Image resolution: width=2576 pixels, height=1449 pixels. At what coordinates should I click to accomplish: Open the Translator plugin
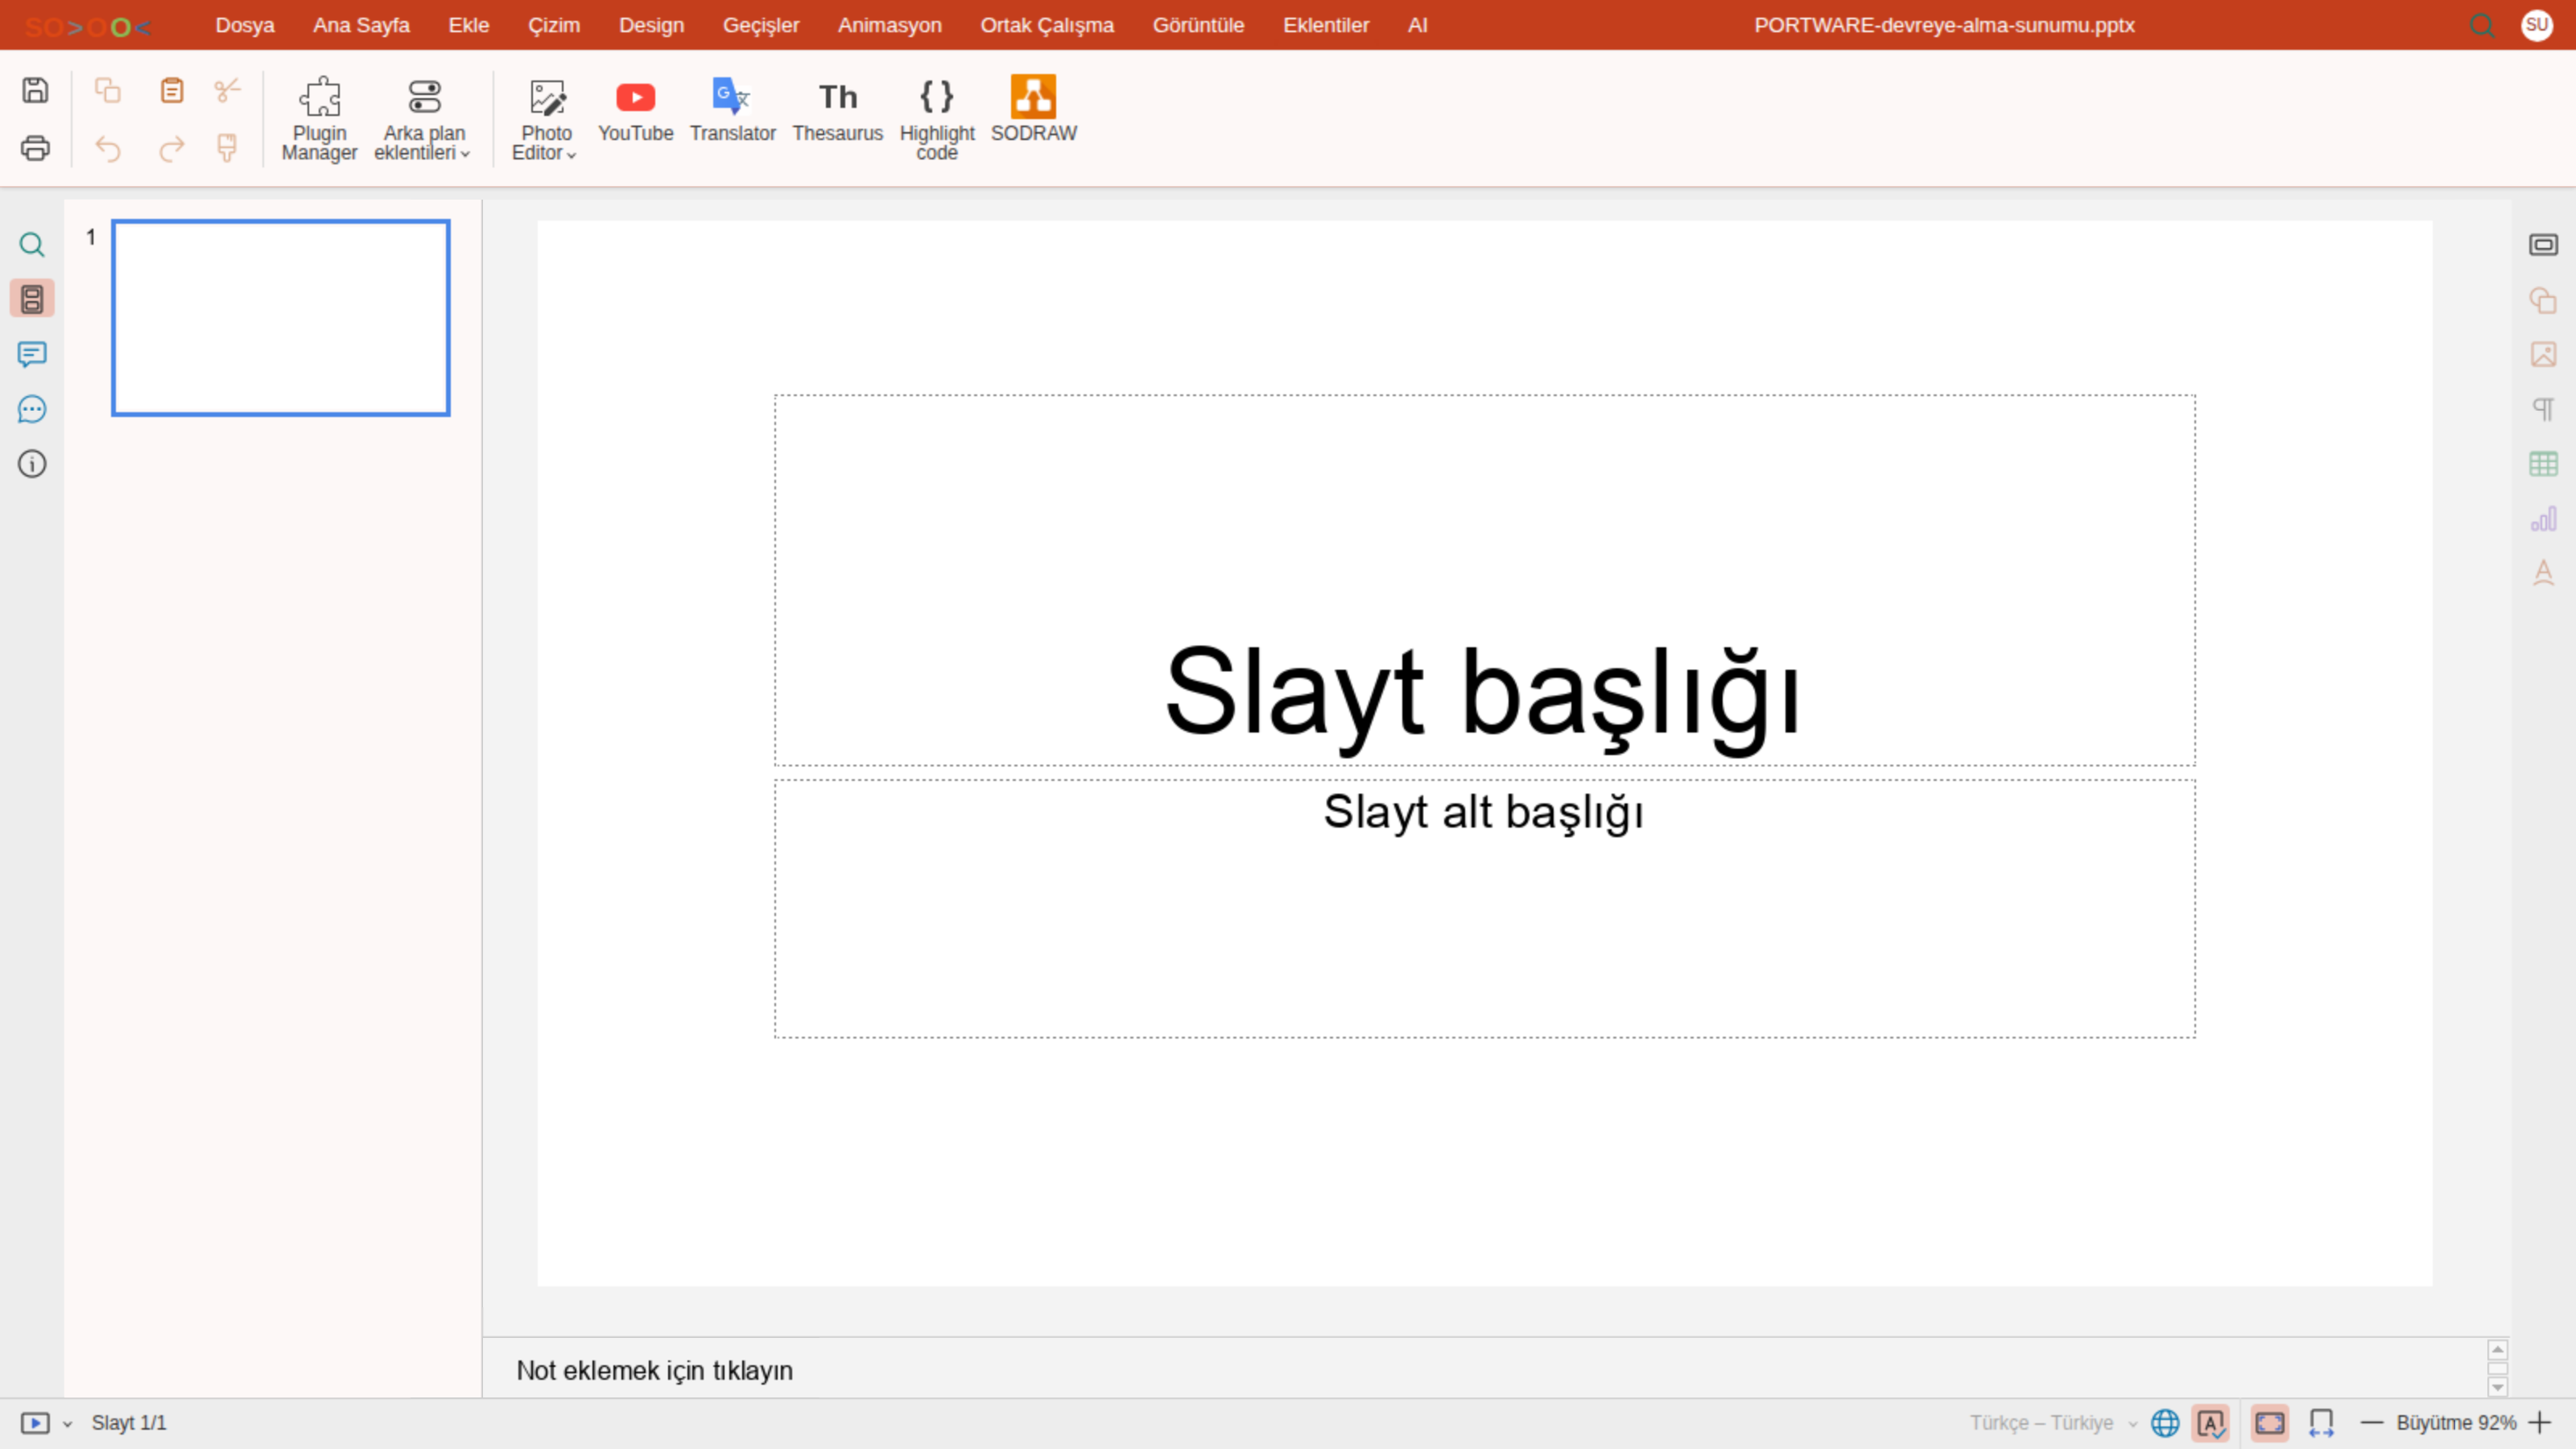coord(732,110)
